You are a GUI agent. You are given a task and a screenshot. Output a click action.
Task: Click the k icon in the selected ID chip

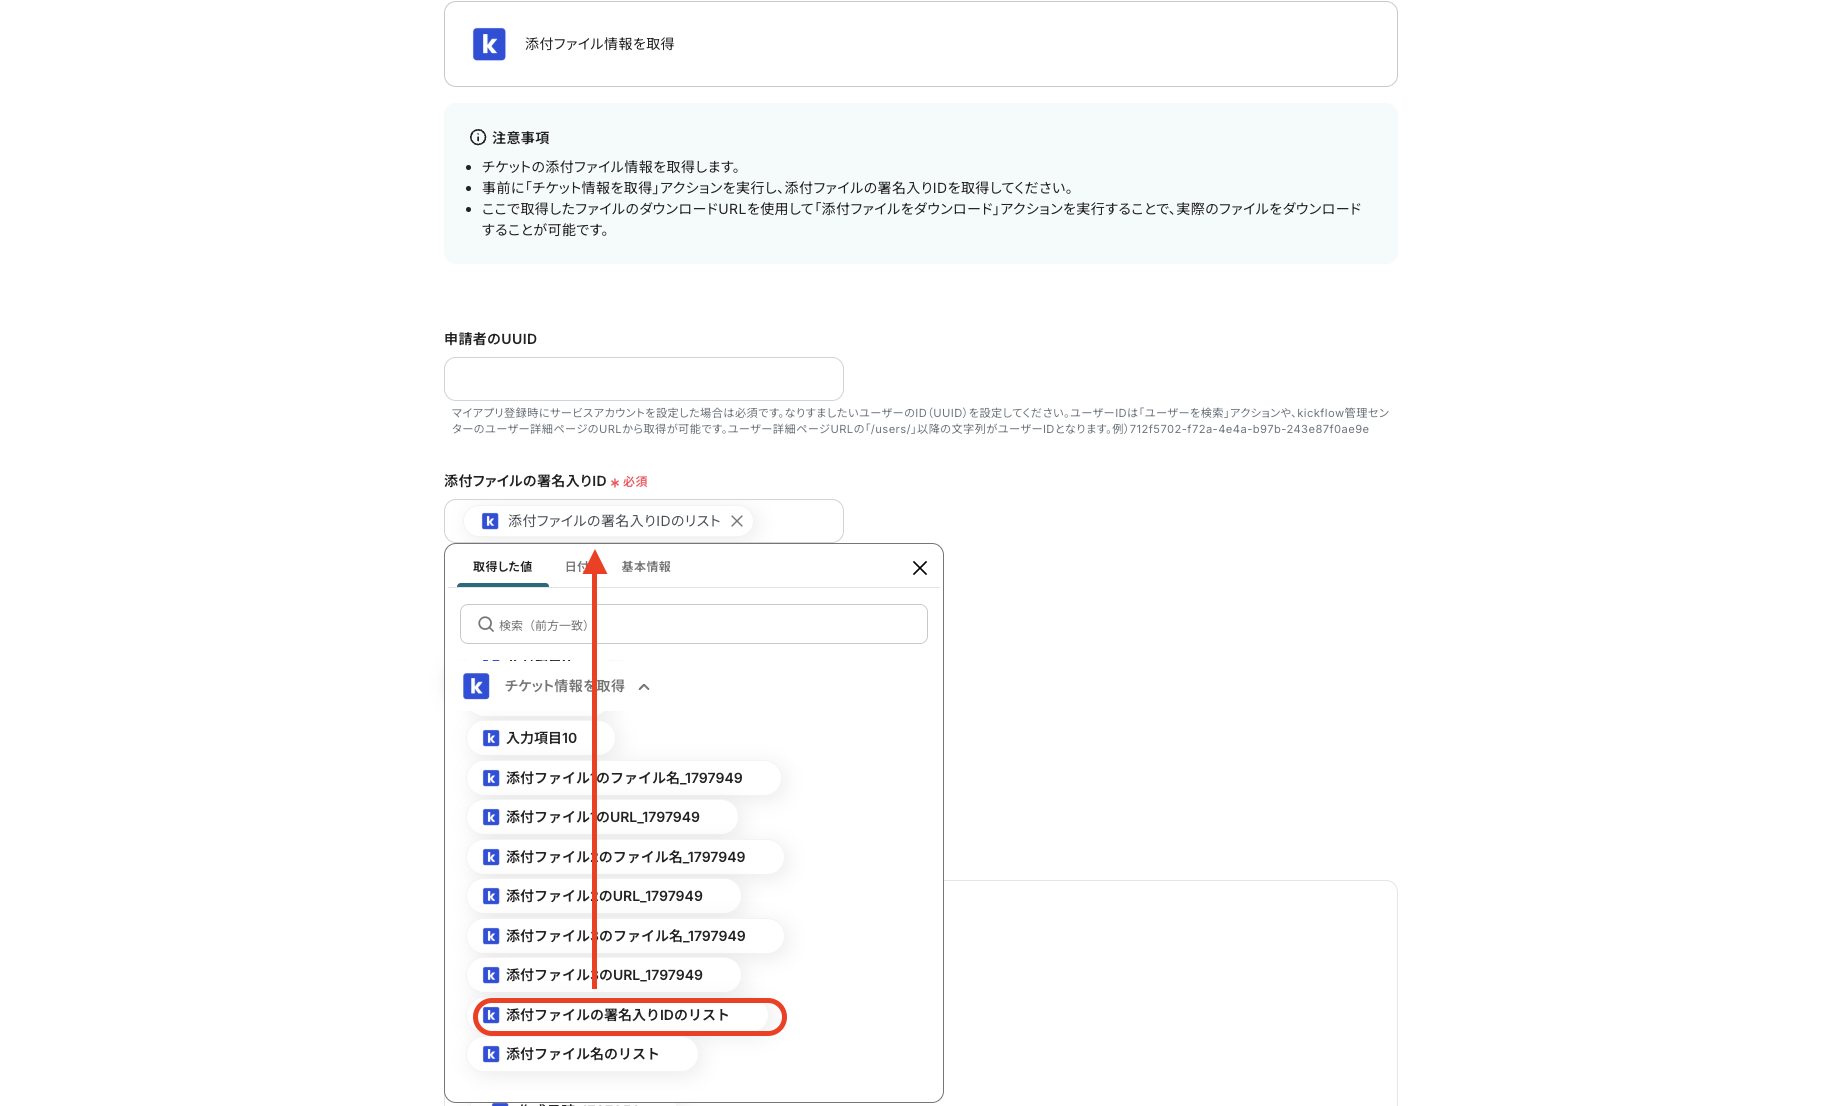(x=490, y=521)
